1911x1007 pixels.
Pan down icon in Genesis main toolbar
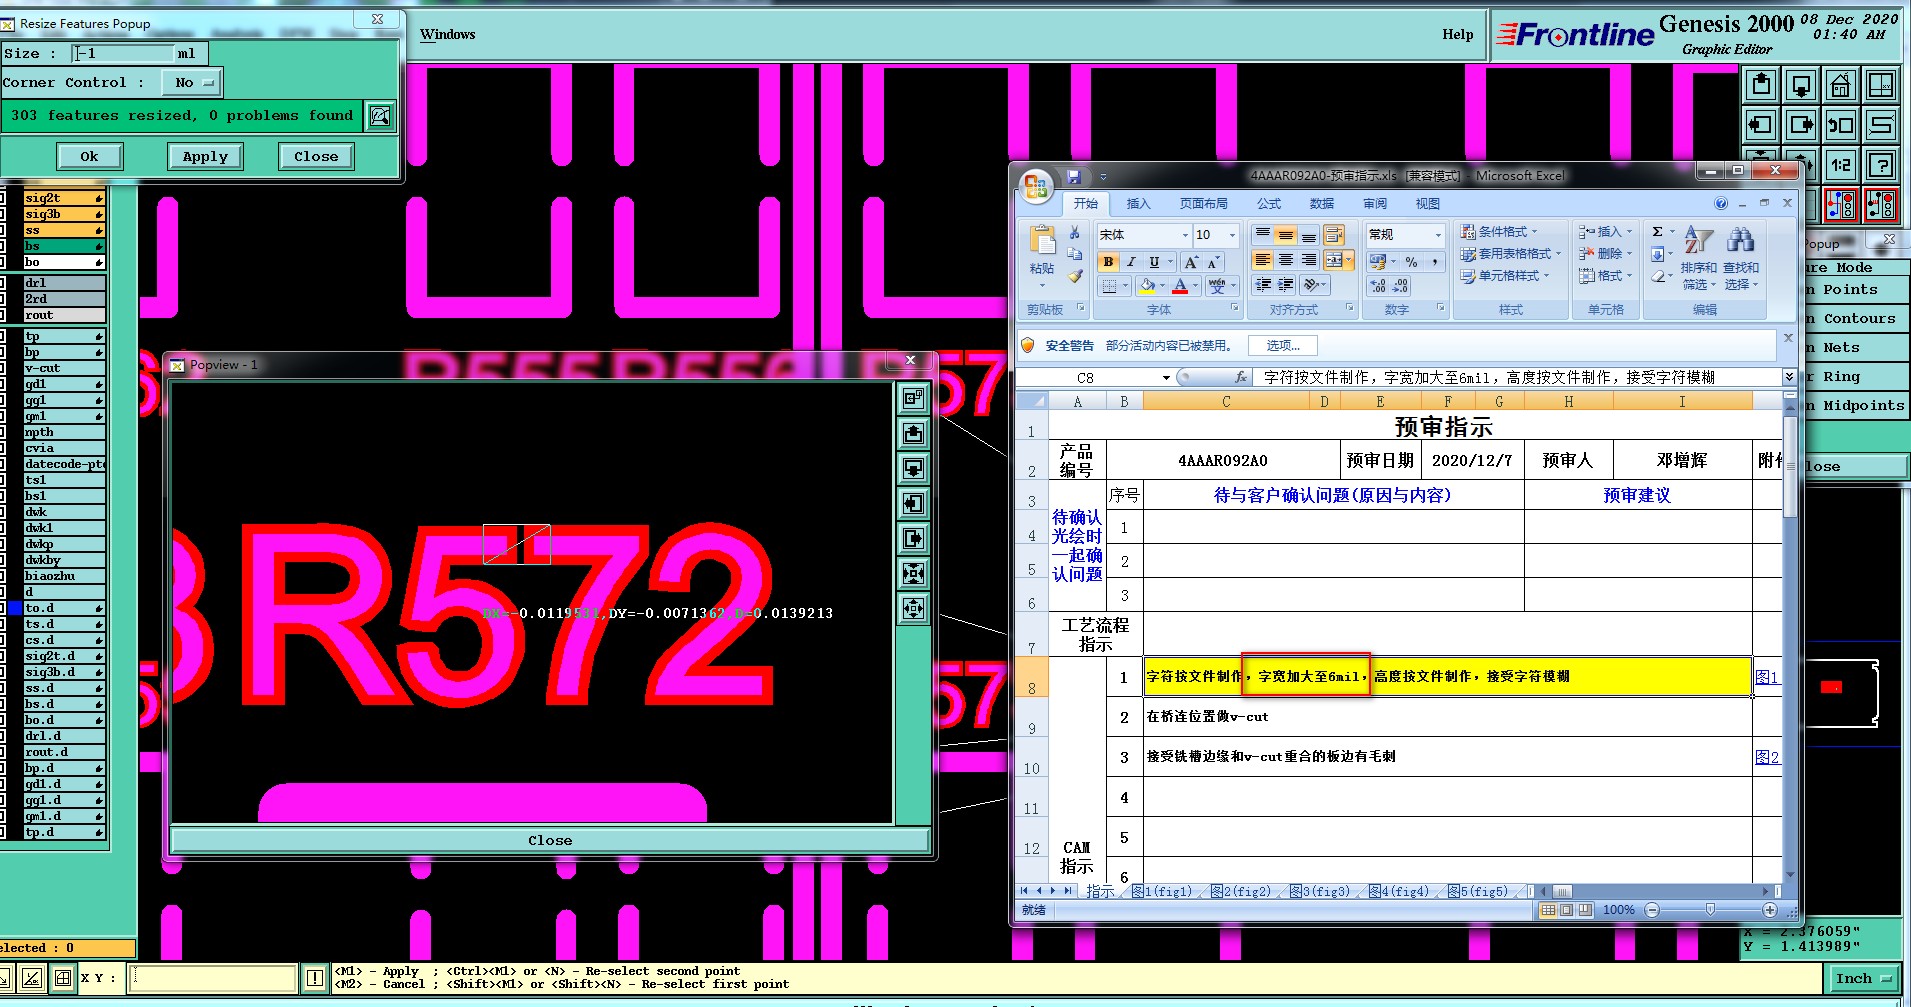[x=1801, y=86]
